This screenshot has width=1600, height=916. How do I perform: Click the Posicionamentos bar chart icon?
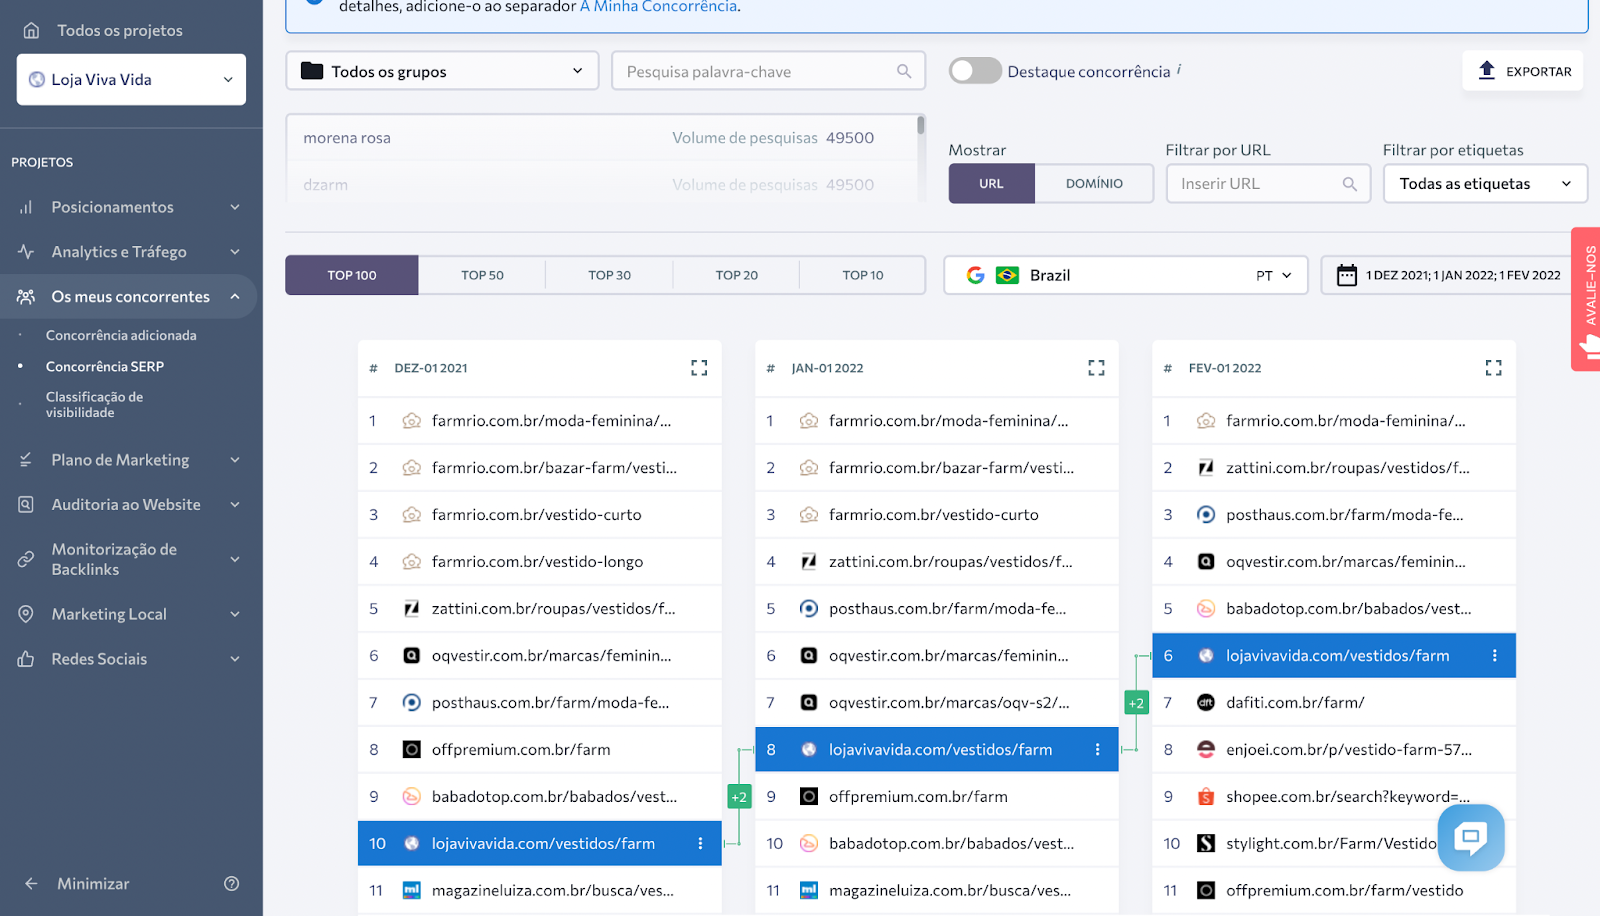(x=26, y=207)
